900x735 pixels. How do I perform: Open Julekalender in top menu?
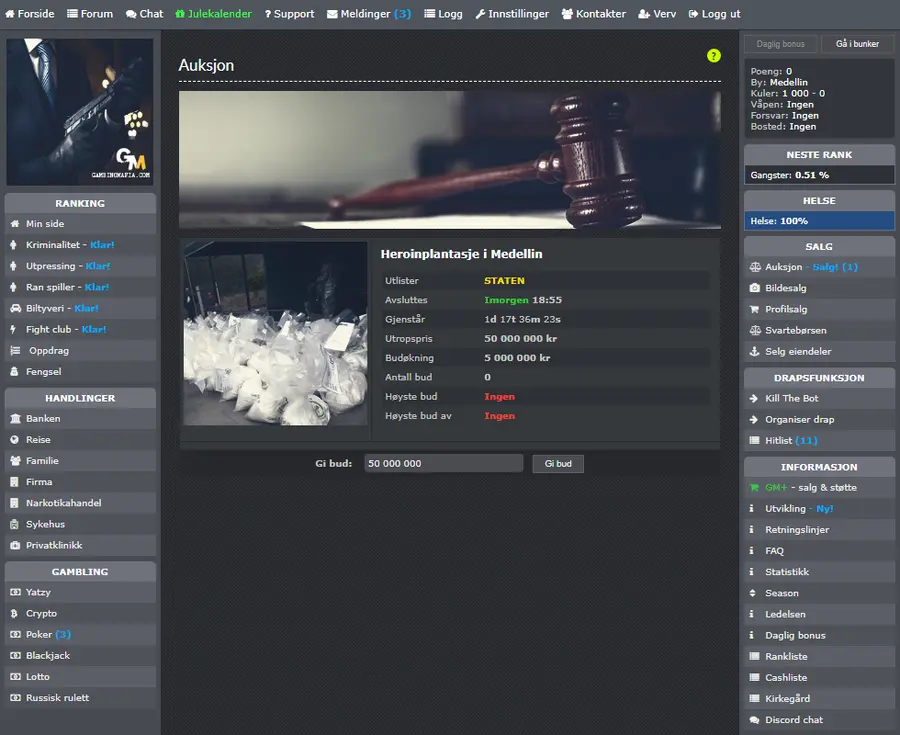pyautogui.click(x=214, y=14)
